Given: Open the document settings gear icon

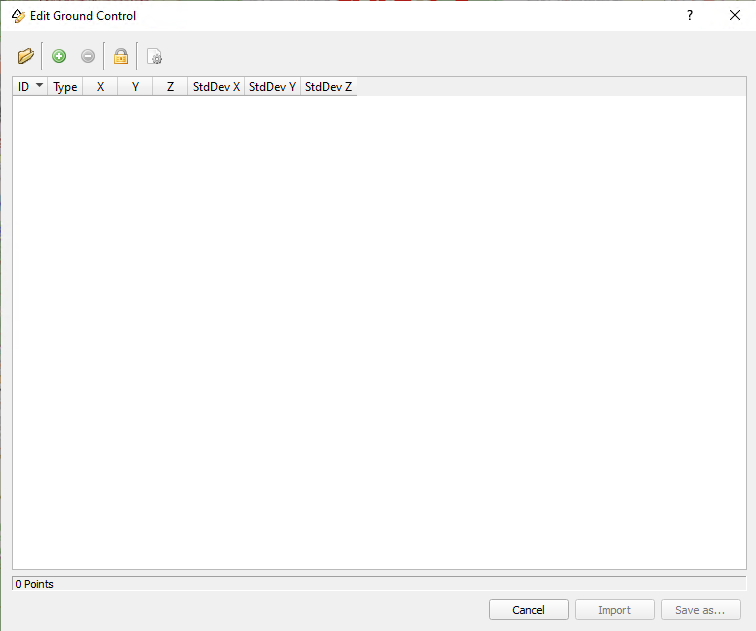Looking at the screenshot, I should (154, 56).
